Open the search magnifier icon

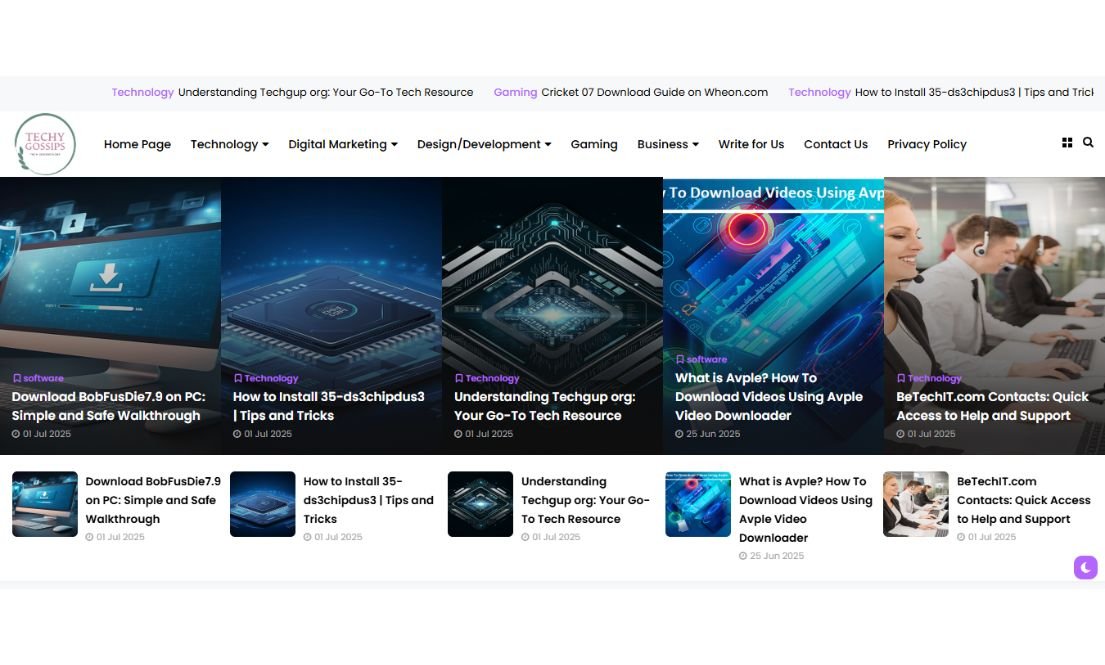(1088, 142)
